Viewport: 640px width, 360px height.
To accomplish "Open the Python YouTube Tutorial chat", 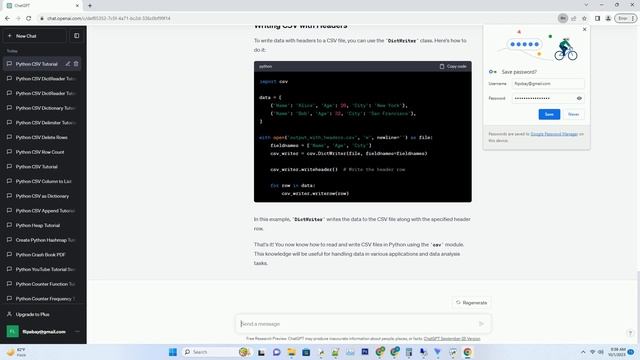I will tap(42, 269).
